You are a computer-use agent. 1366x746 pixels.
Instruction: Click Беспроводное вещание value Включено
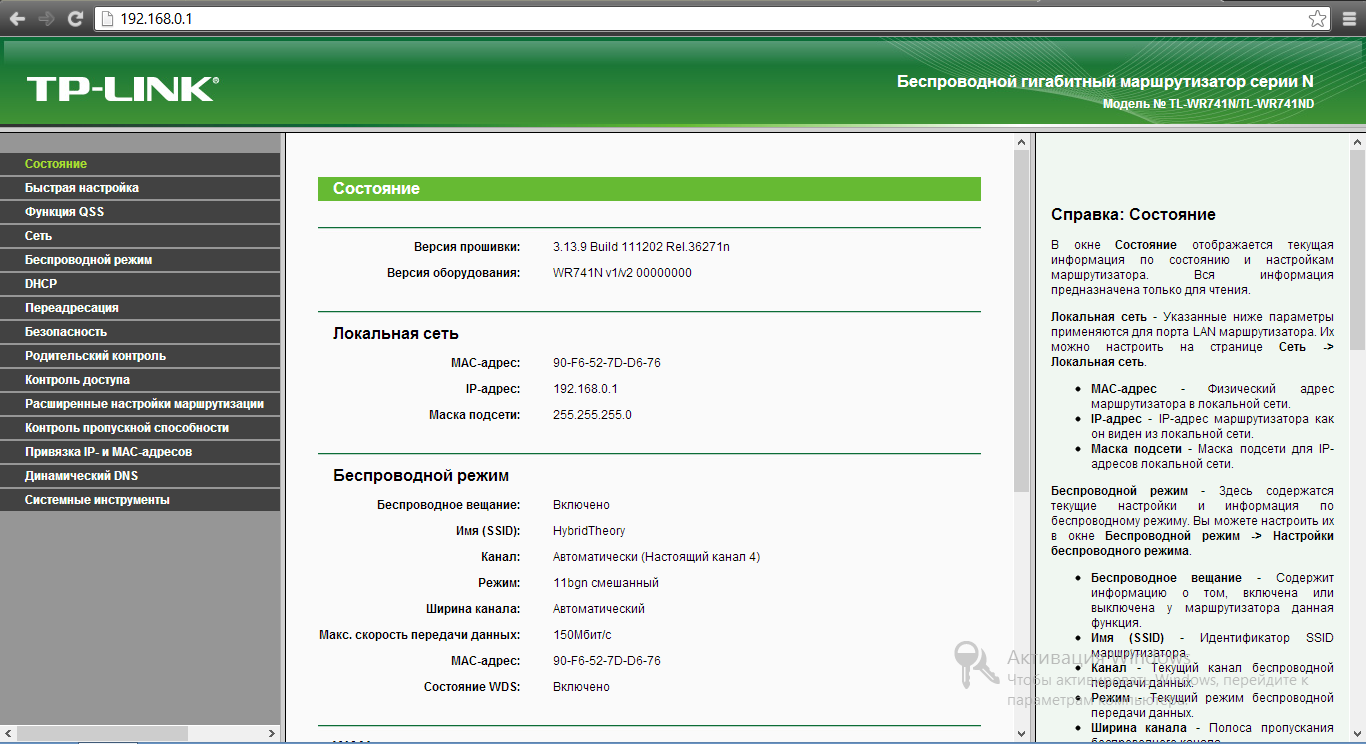pos(581,505)
